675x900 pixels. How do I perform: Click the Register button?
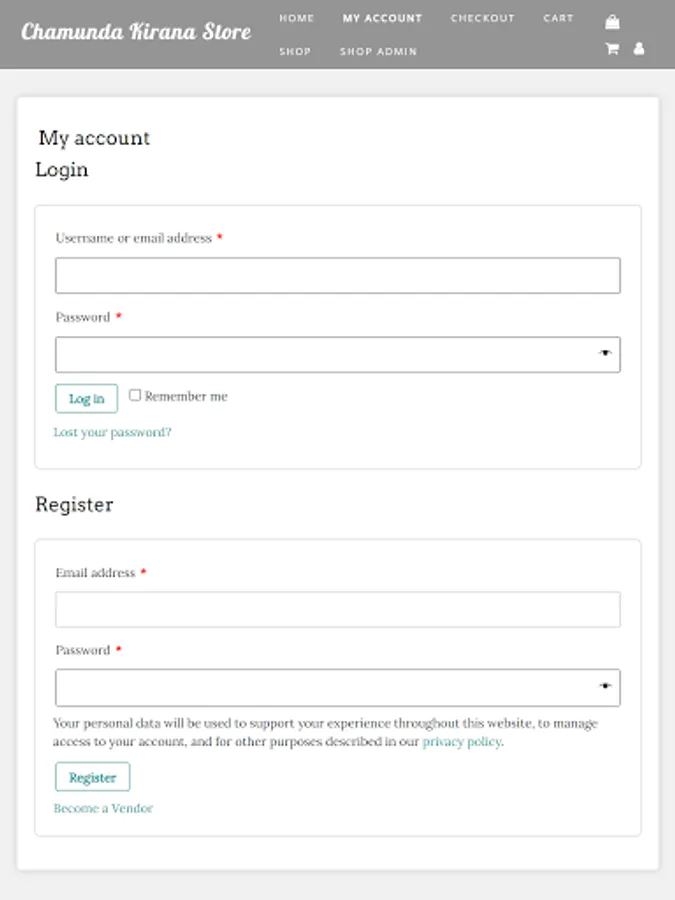[92, 777]
